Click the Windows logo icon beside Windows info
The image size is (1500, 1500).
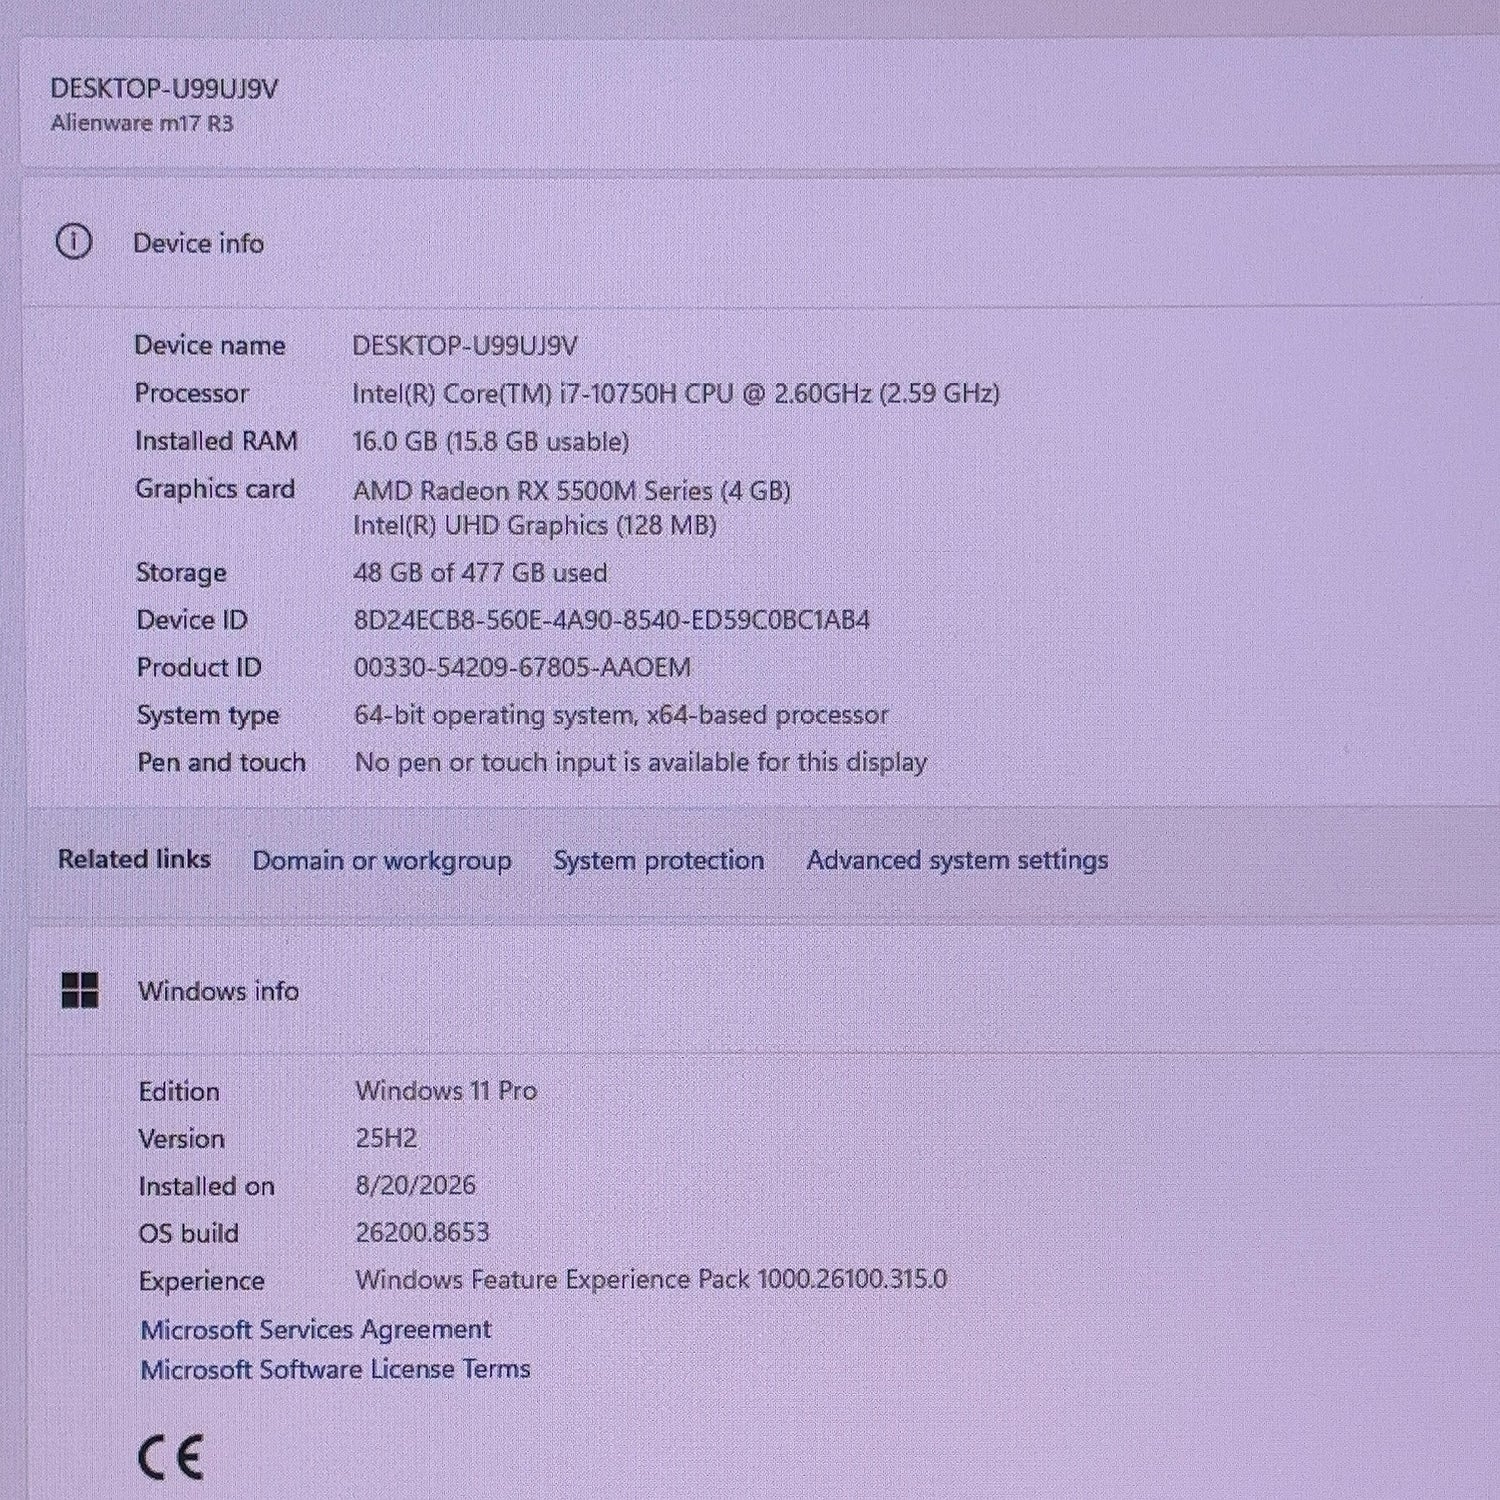coord(80,990)
